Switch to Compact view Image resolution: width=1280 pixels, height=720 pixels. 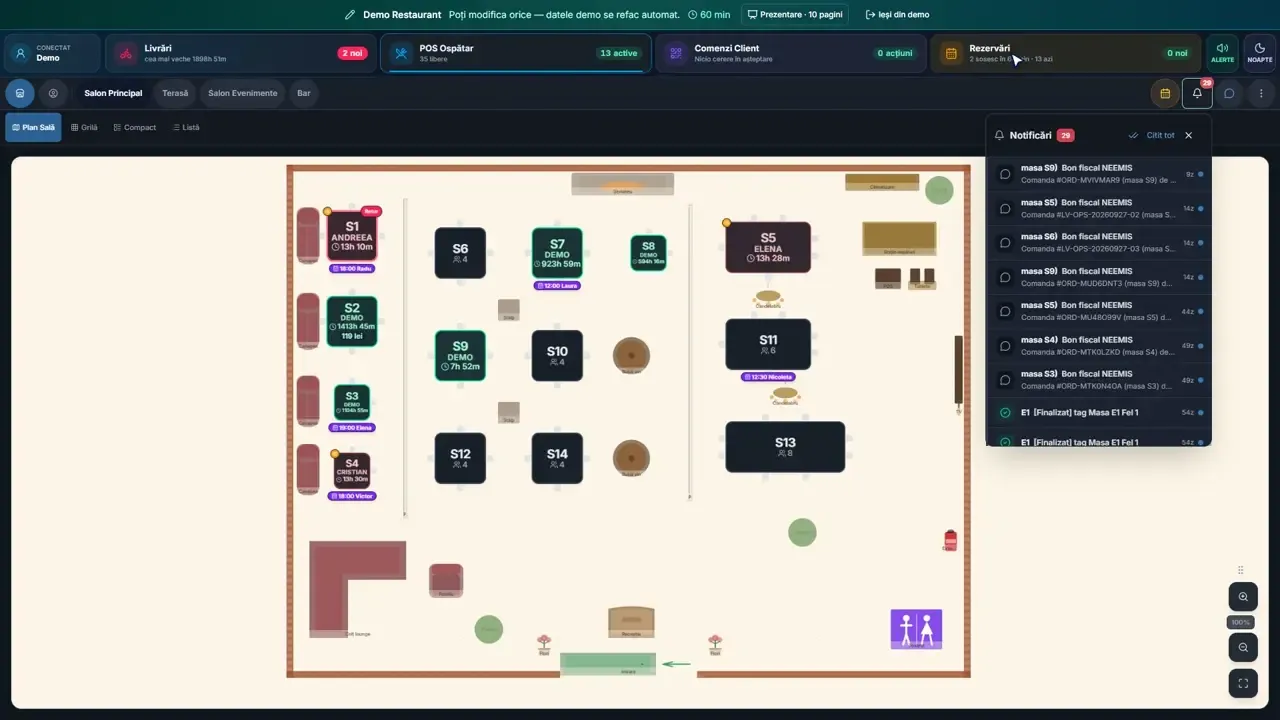click(135, 127)
